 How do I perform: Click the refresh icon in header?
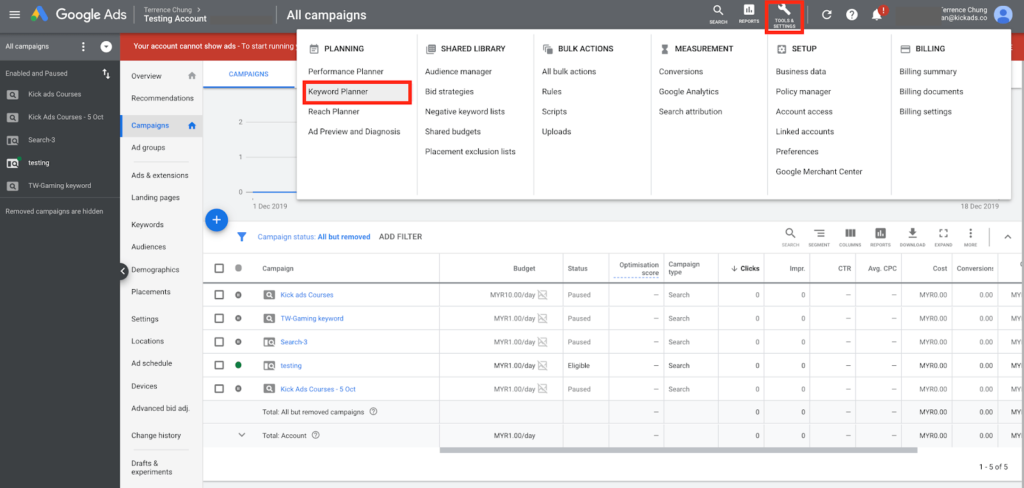click(826, 14)
